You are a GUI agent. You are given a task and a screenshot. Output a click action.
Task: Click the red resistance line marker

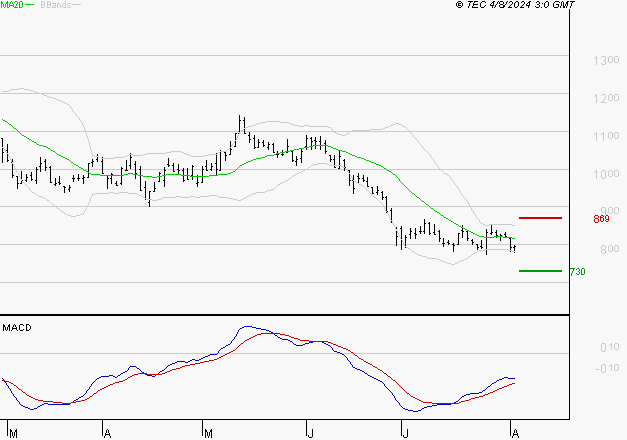(x=540, y=218)
